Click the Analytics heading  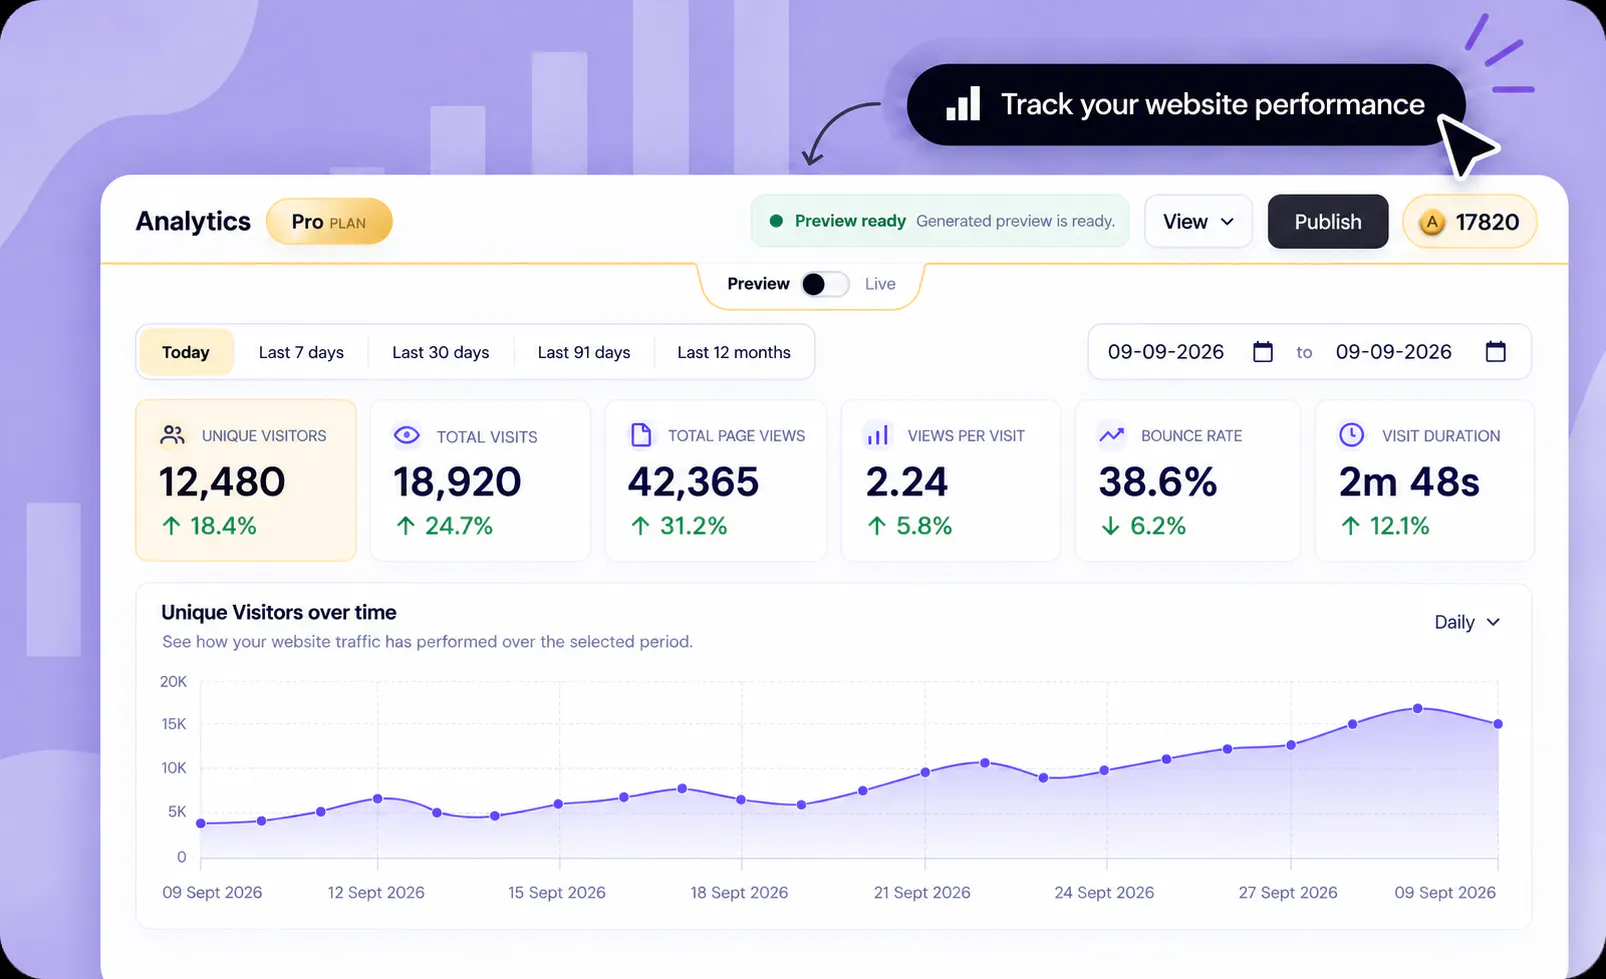click(193, 221)
